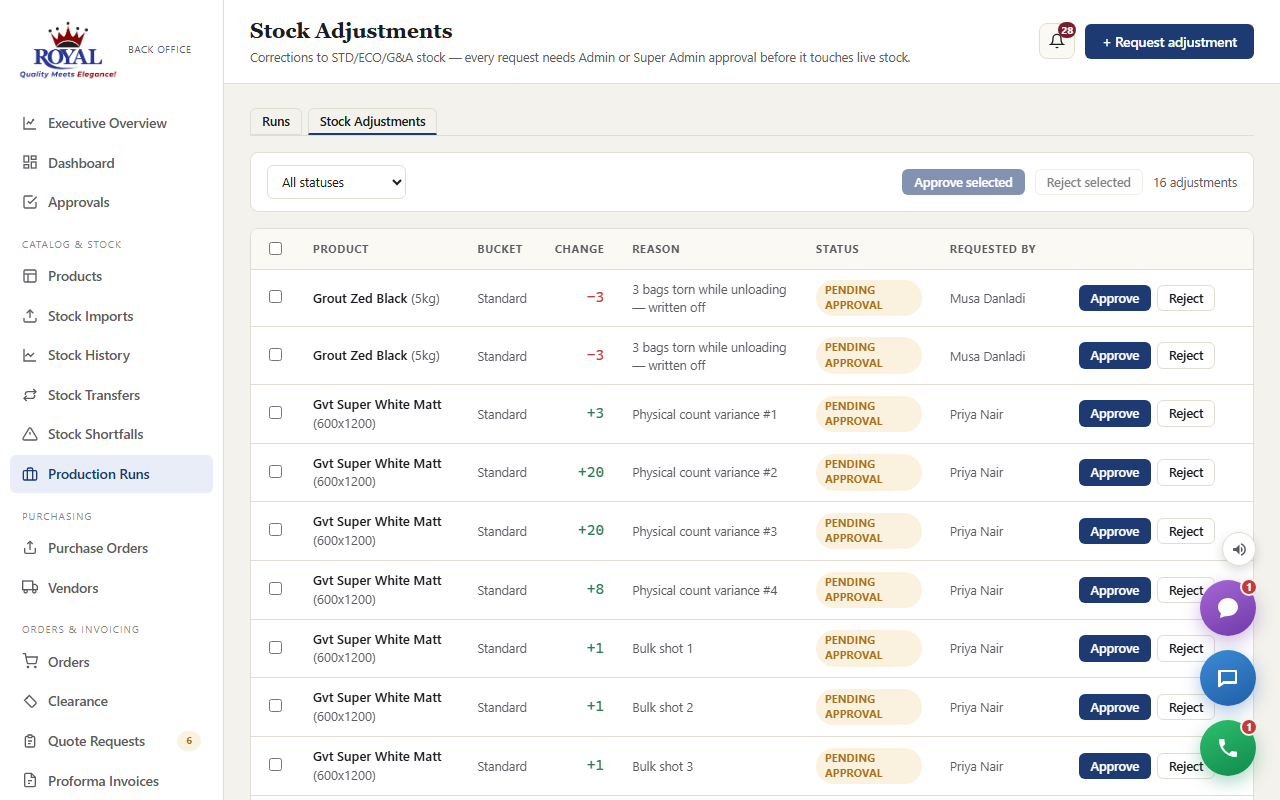Check the Bulk shot 2 row
The image size is (1280, 800).
pos(276,706)
